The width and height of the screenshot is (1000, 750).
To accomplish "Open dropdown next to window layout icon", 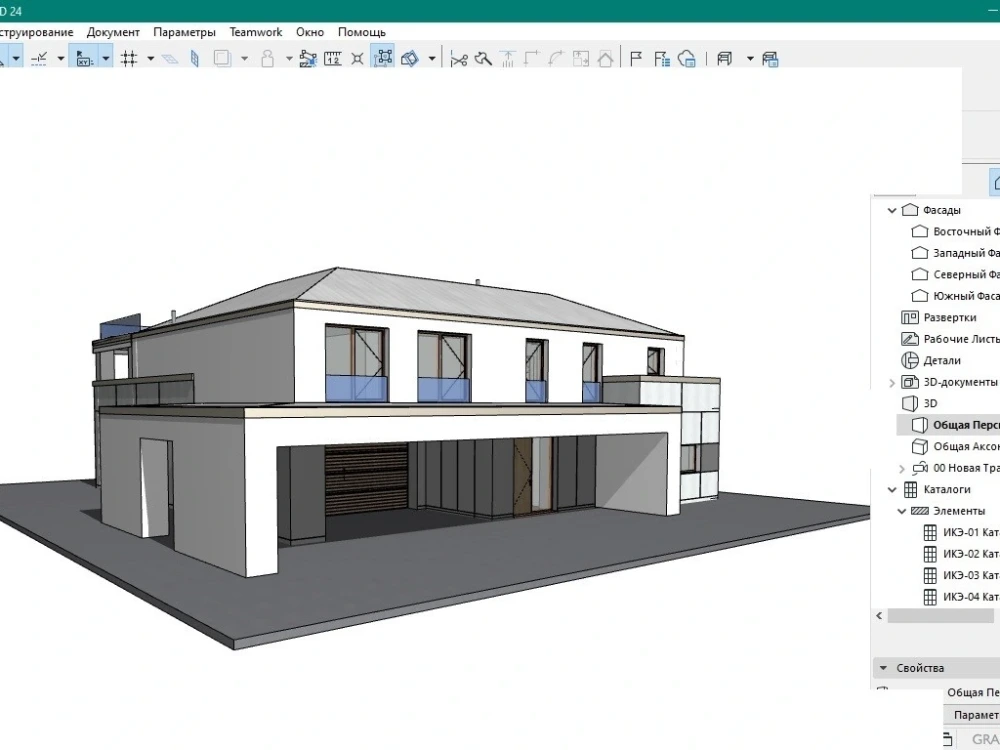I will [750, 59].
